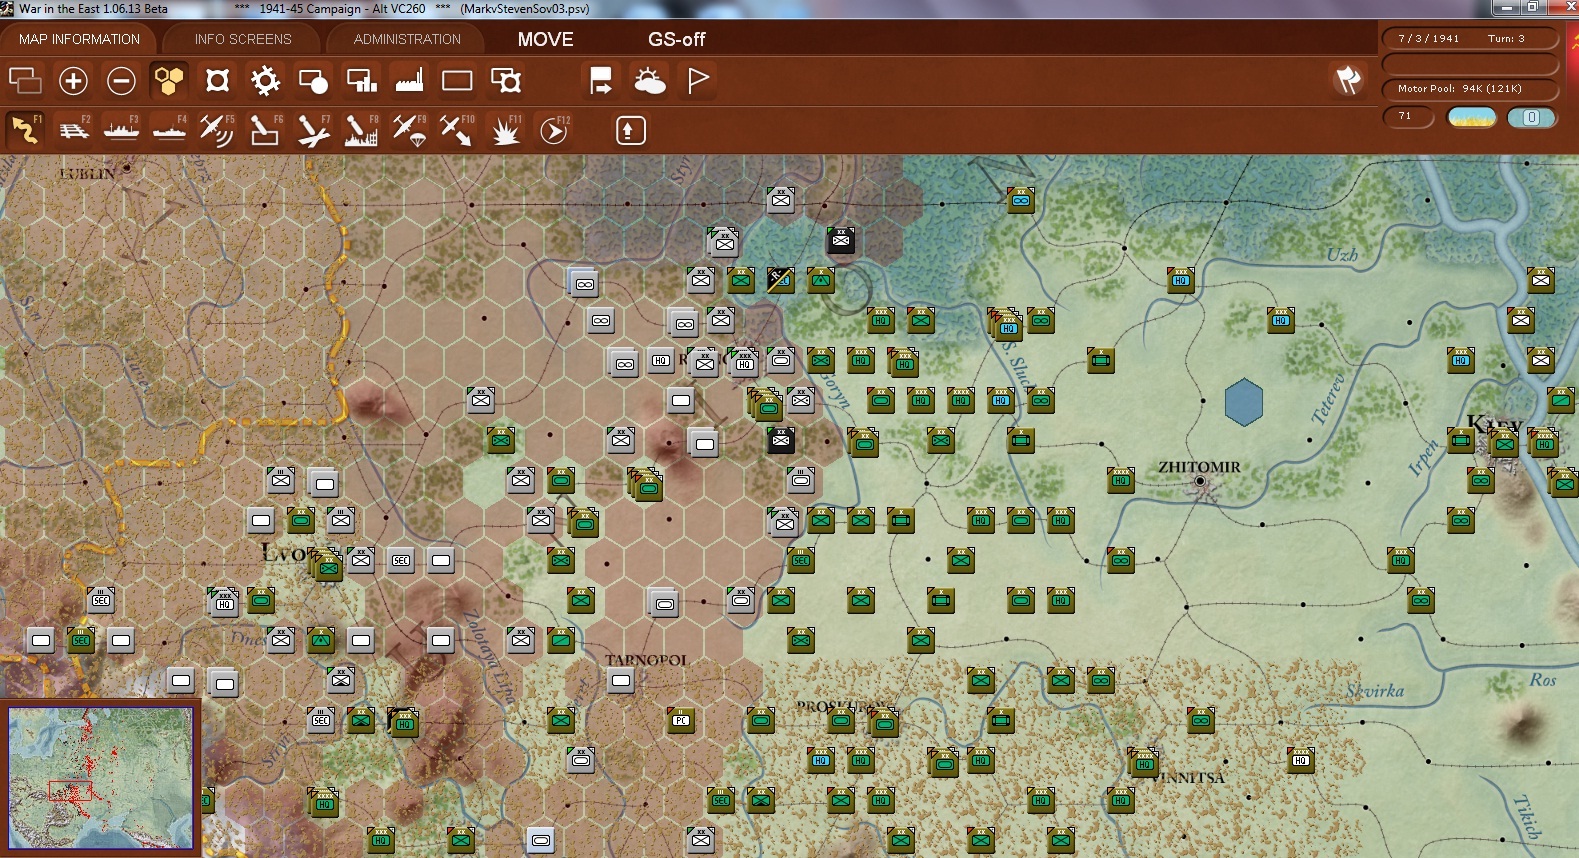The height and width of the screenshot is (858, 1579).
Task: Click the rectangle with circle icon
Action: (x=313, y=80)
